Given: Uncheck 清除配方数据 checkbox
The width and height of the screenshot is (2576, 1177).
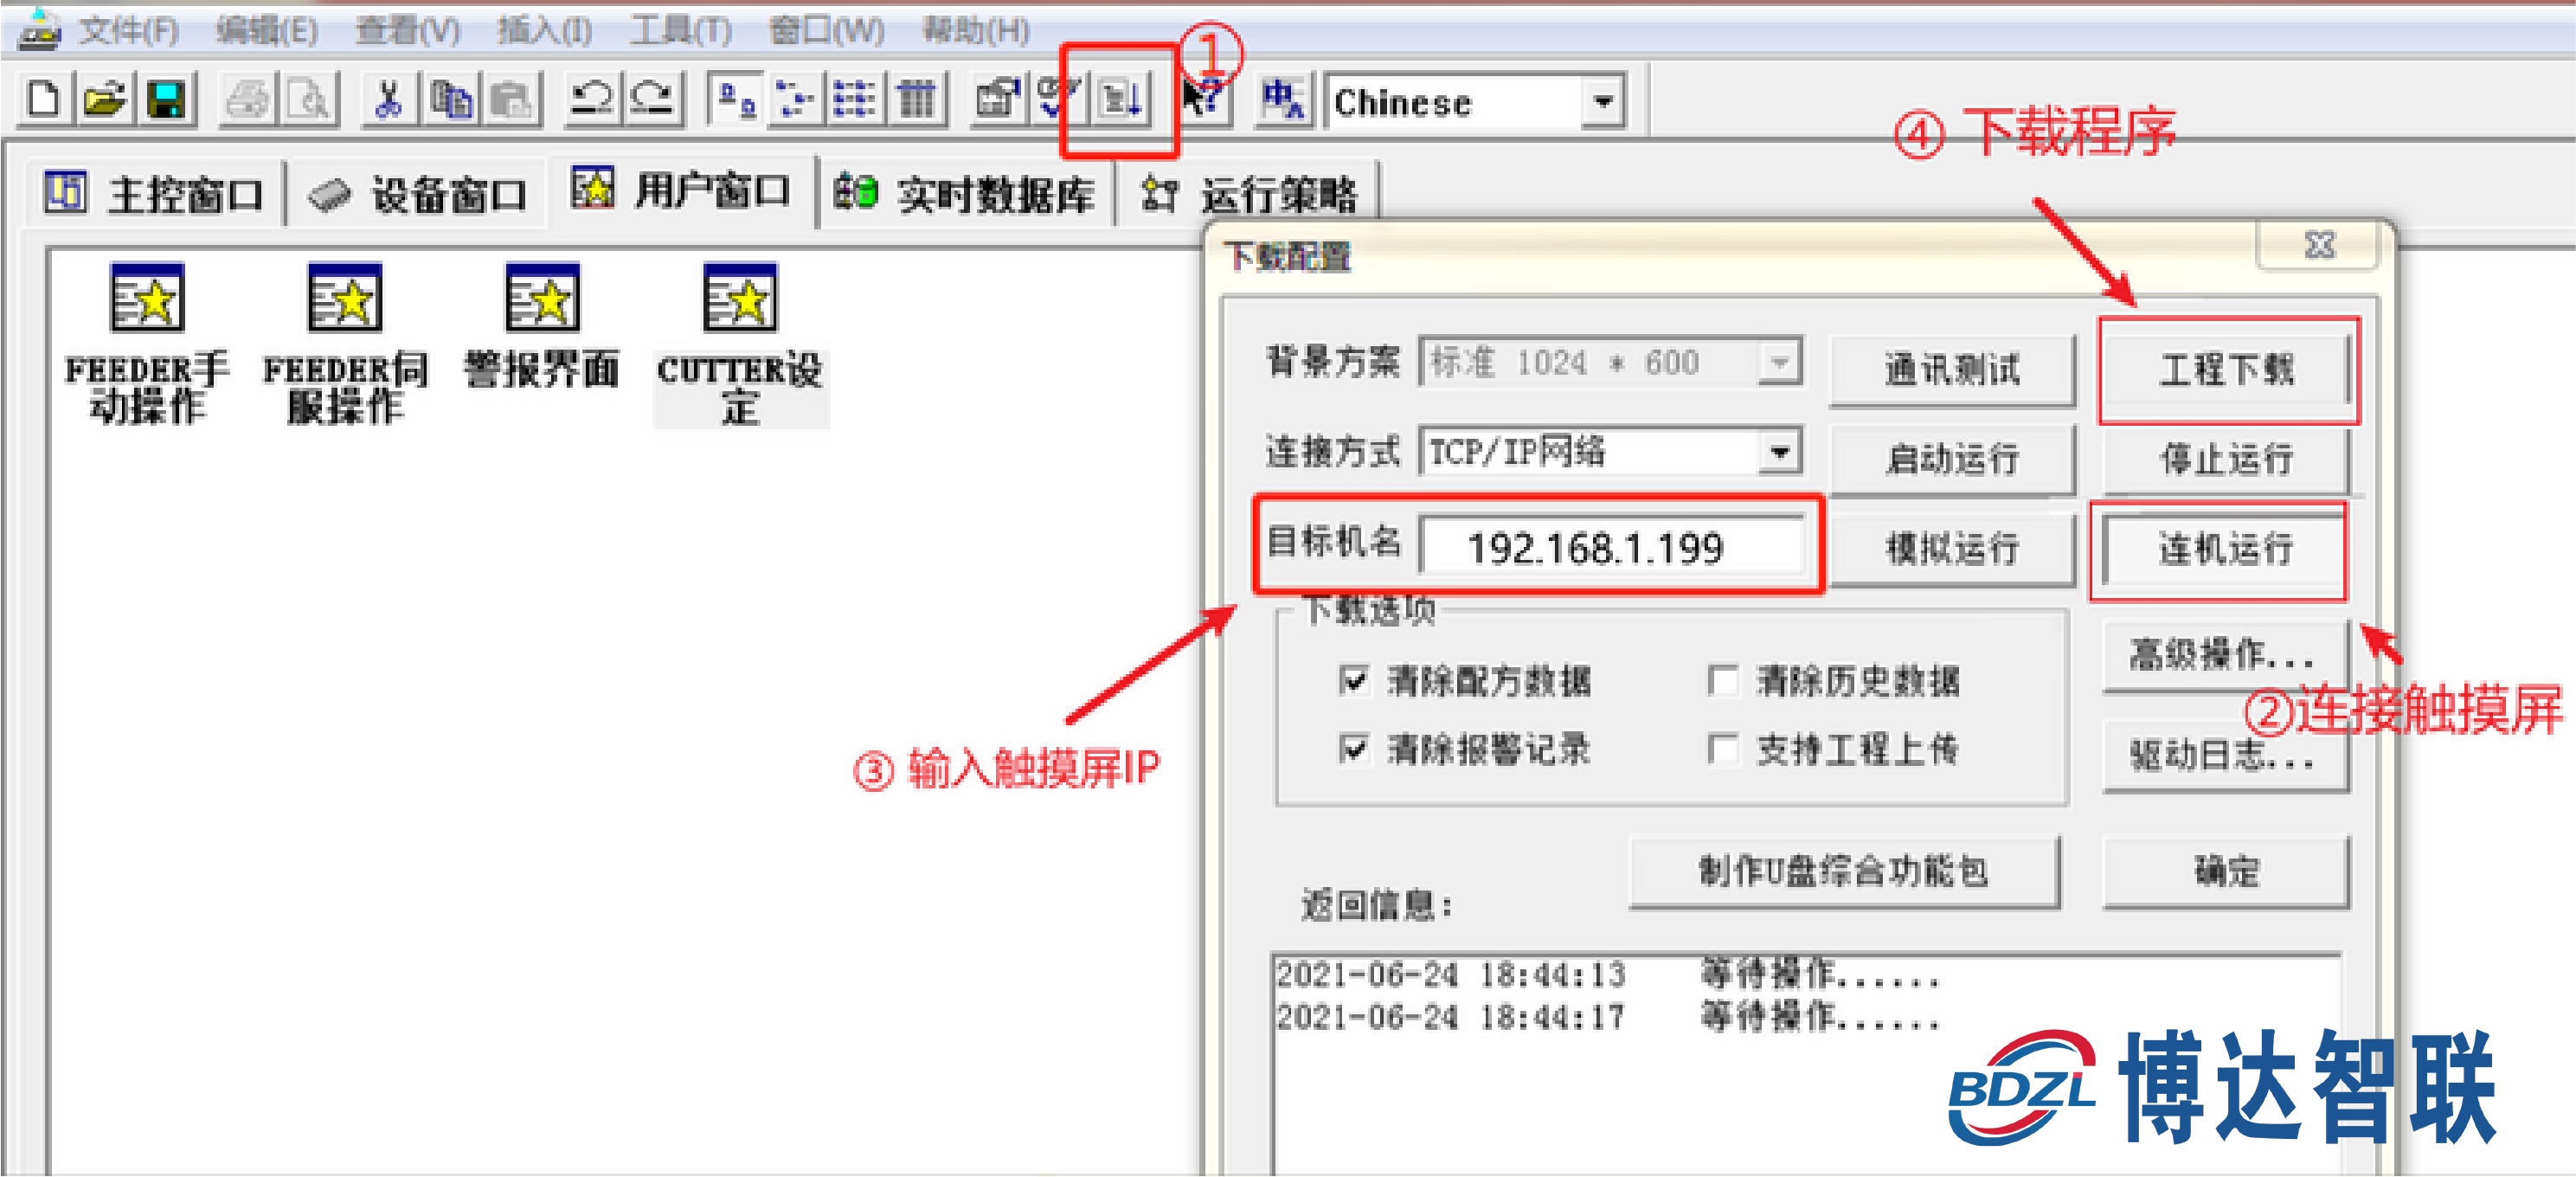Looking at the screenshot, I should pyautogui.click(x=1353, y=681).
